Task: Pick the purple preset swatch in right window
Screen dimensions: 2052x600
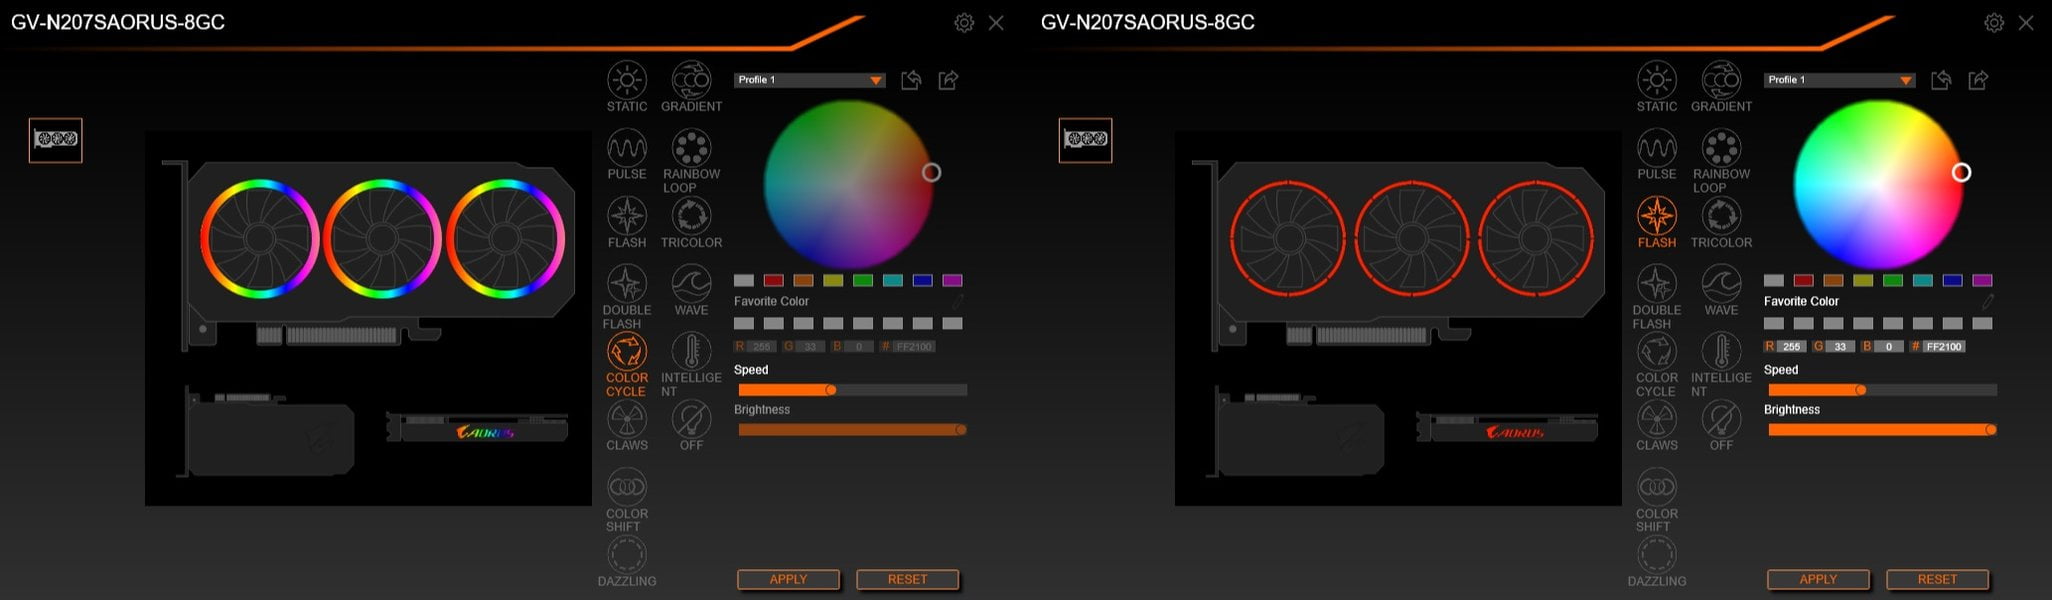Action: 1982,281
